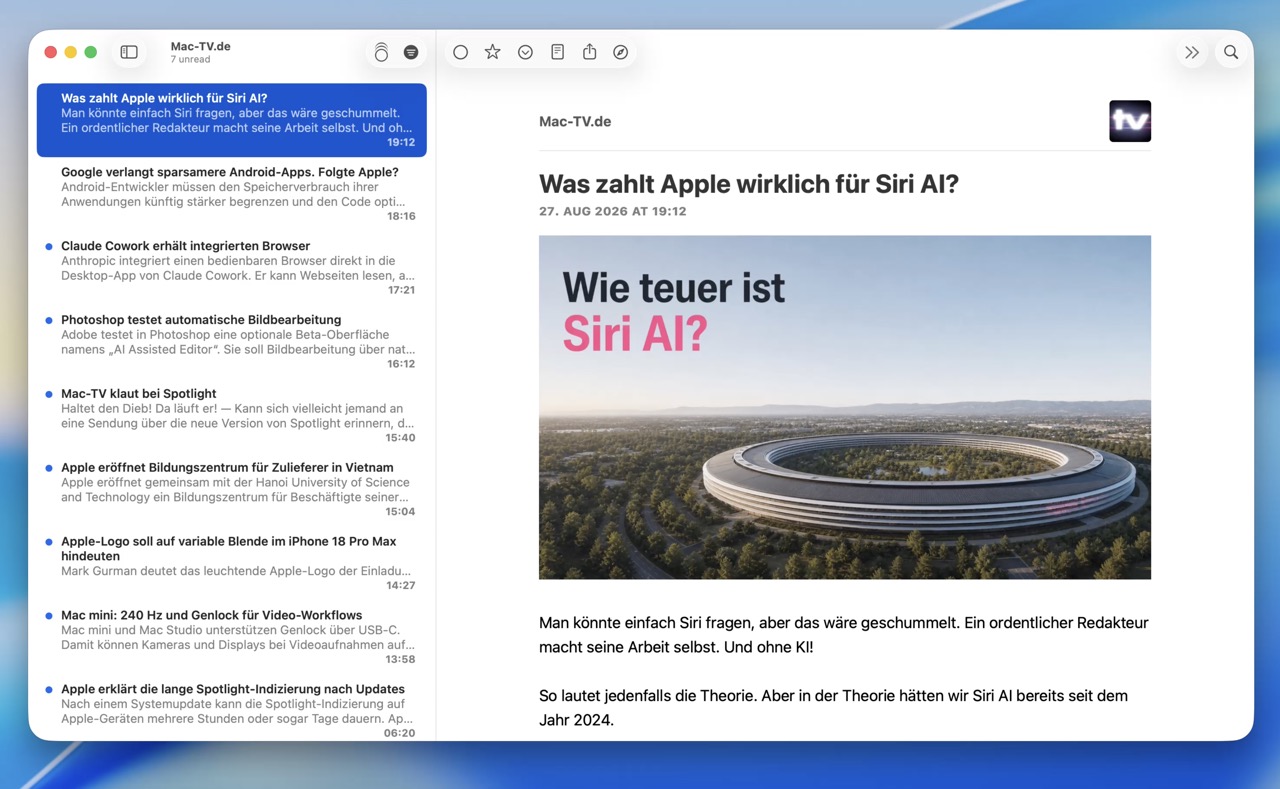Expand the double-chevron overflow toolbar button
The width and height of the screenshot is (1280, 789).
(x=1192, y=52)
